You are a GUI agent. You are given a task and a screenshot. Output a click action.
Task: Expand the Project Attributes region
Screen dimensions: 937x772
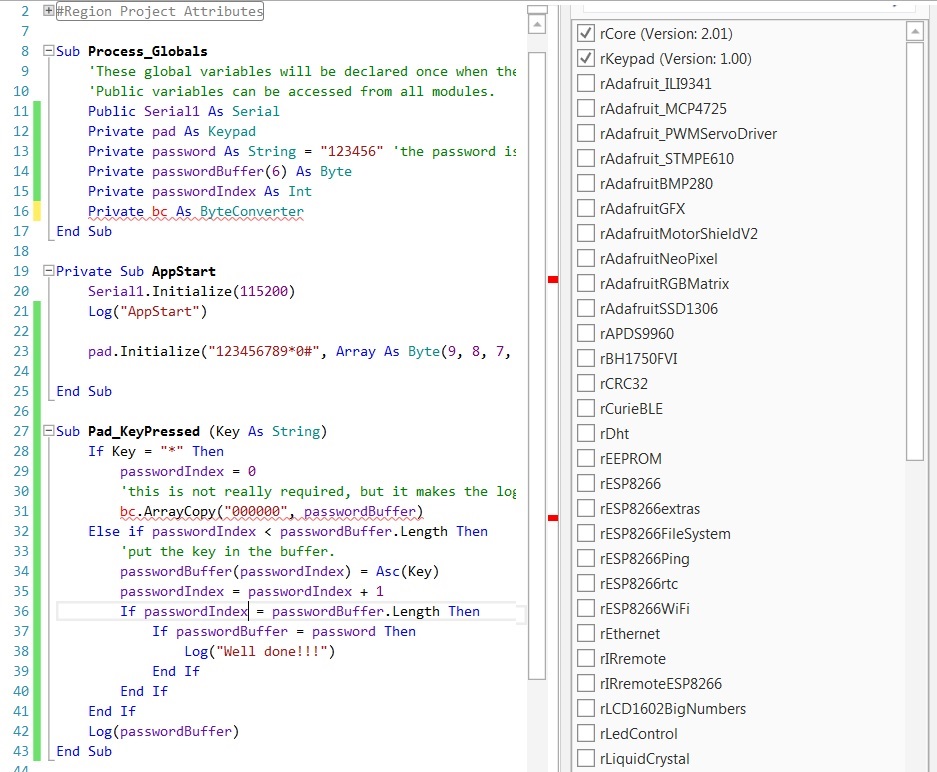point(48,11)
